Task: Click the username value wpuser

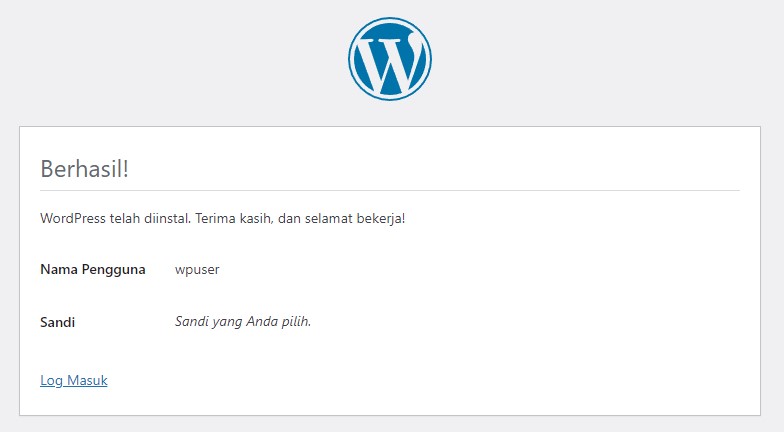Action: pyautogui.click(x=197, y=270)
